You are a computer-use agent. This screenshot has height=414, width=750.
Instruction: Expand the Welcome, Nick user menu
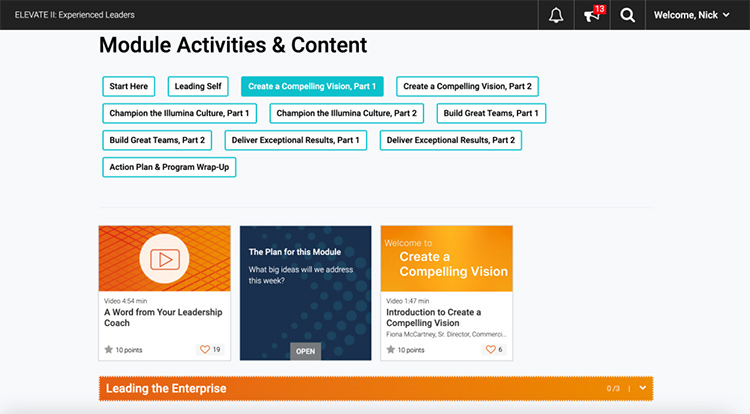click(691, 15)
